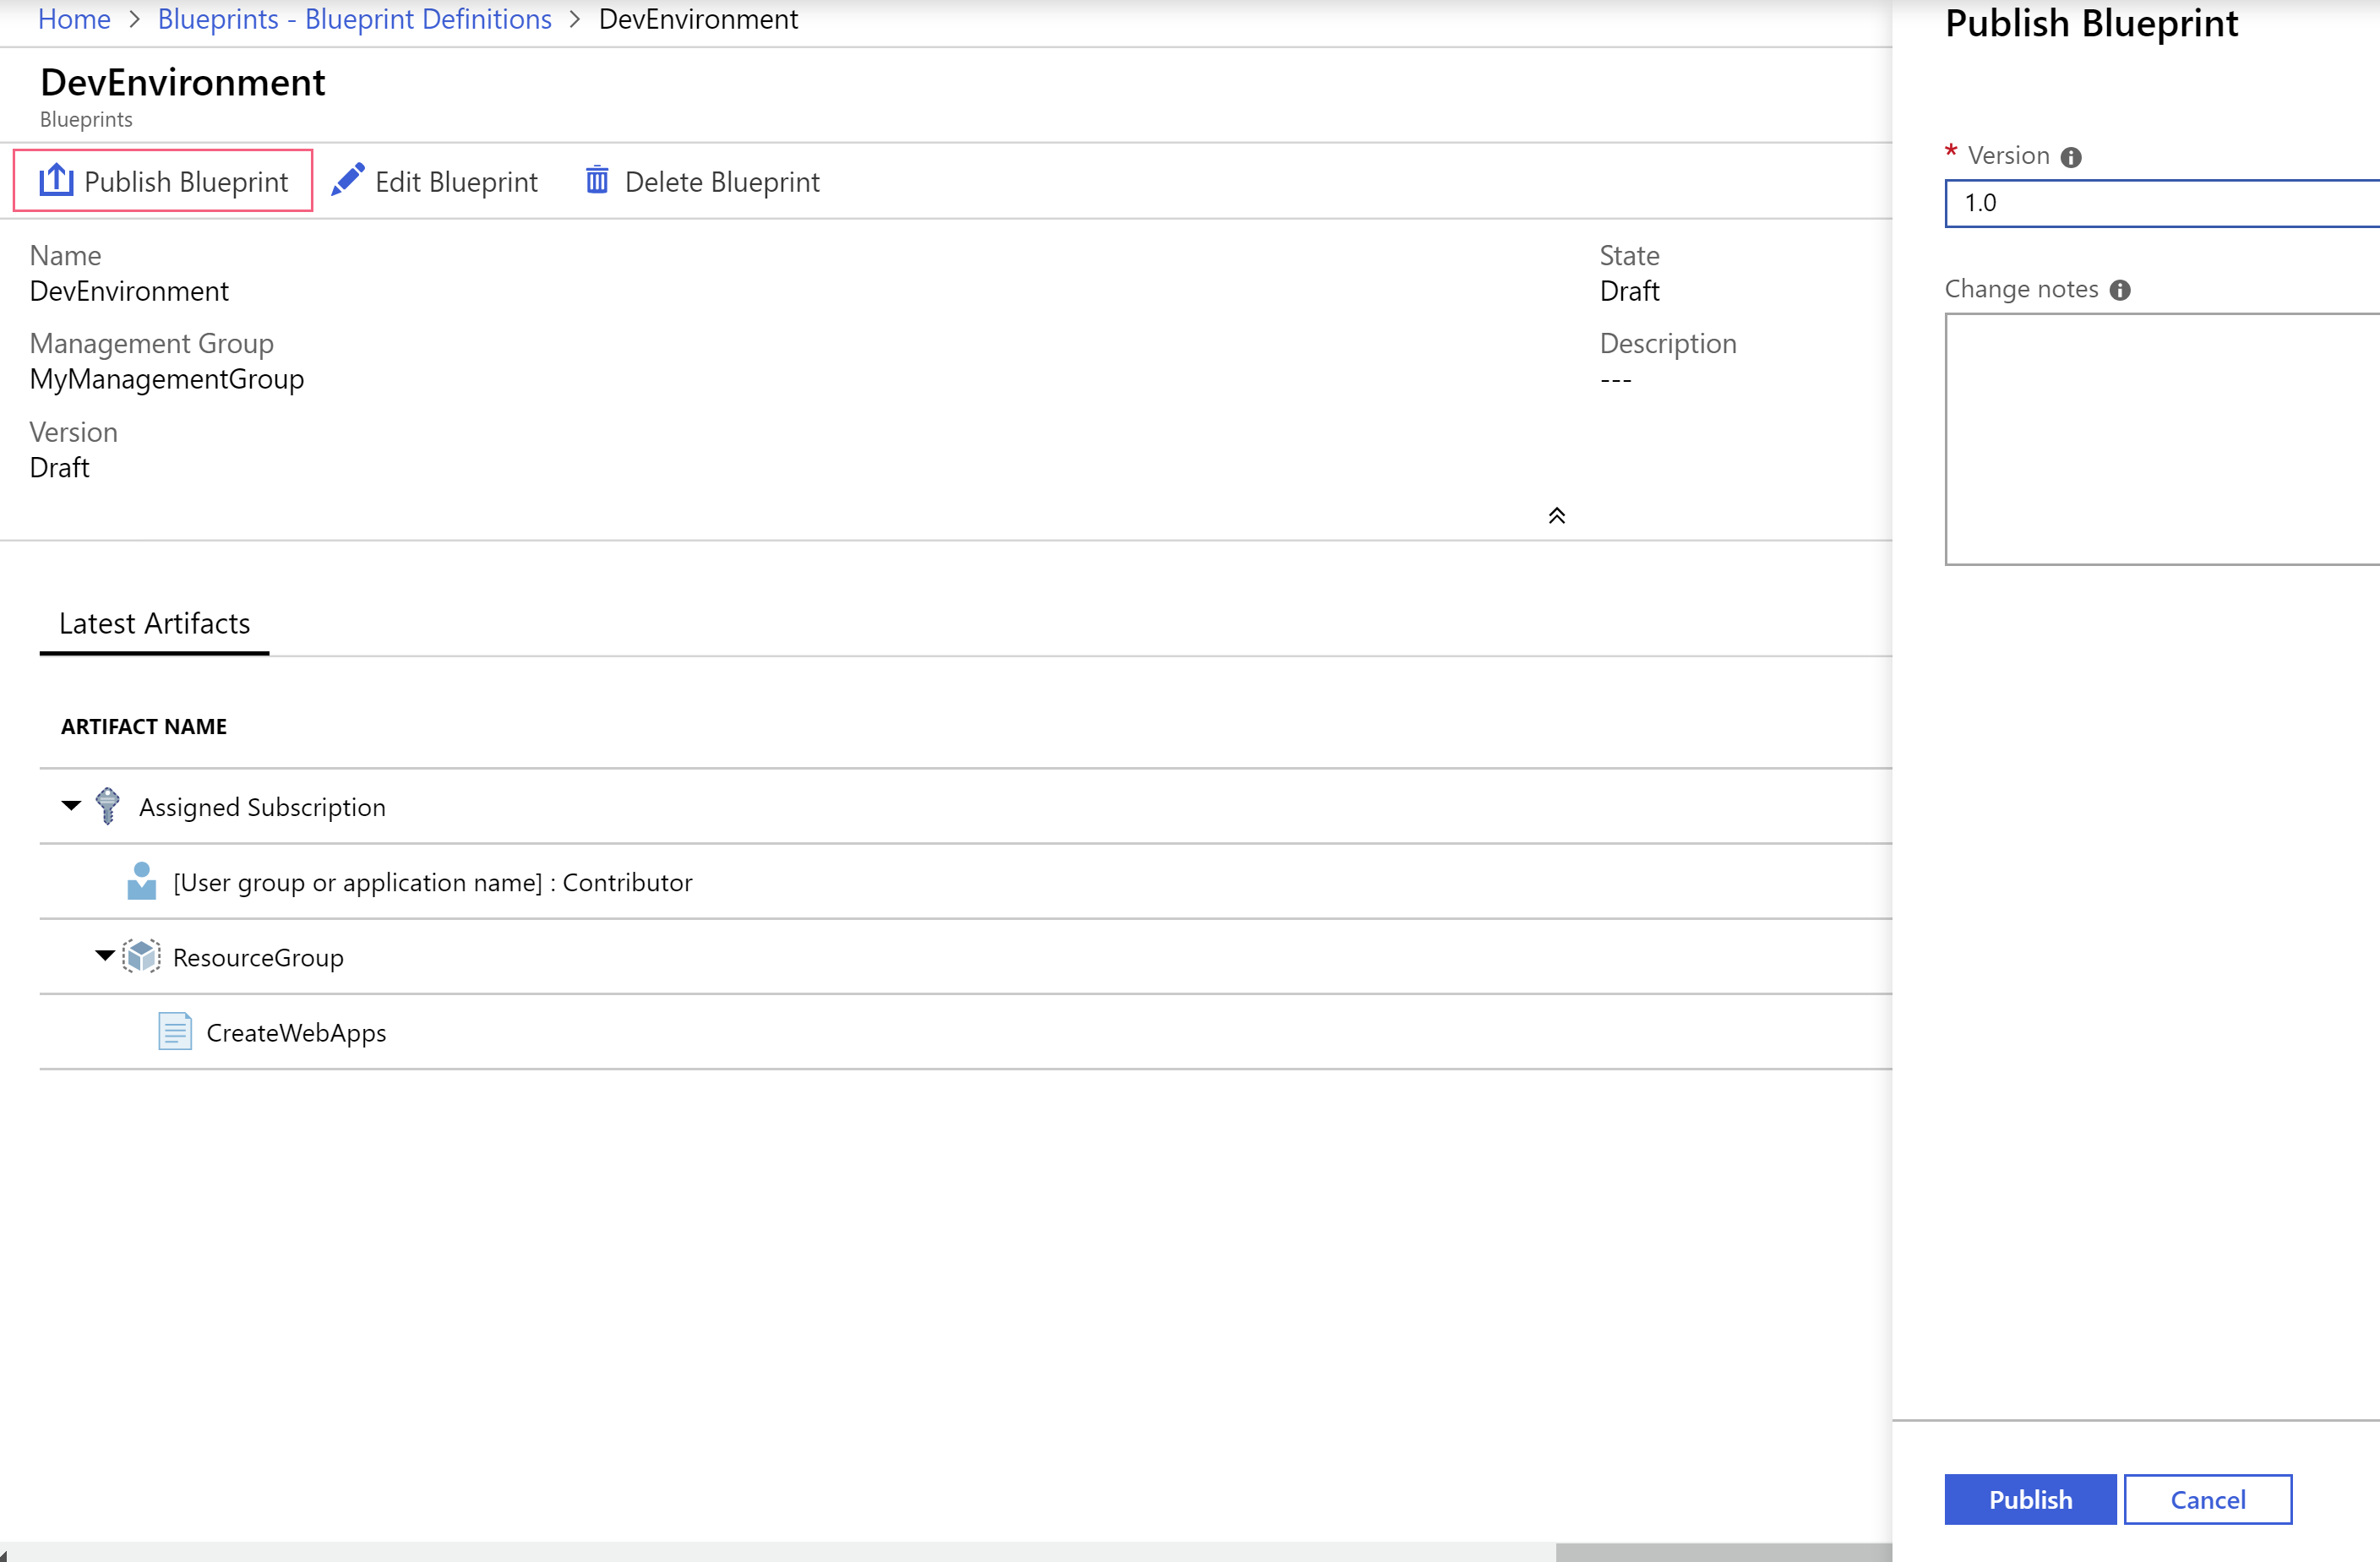The width and height of the screenshot is (2380, 1562).
Task: Click the Cancel button
Action: click(x=2208, y=1499)
